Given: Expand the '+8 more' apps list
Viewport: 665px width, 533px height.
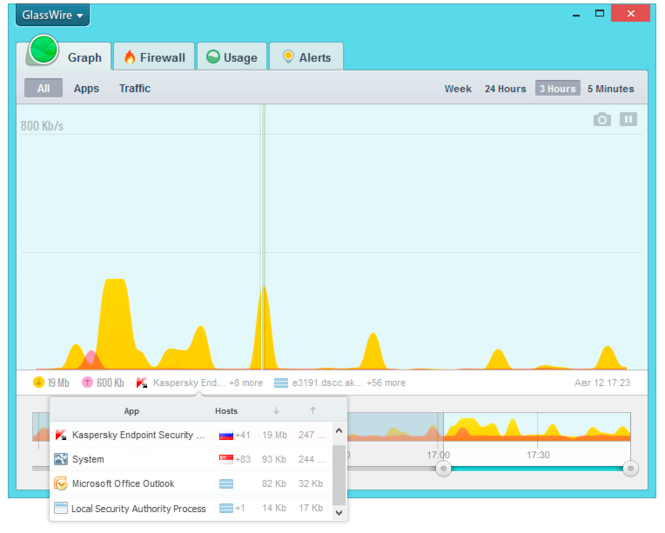Looking at the screenshot, I should click(x=246, y=383).
